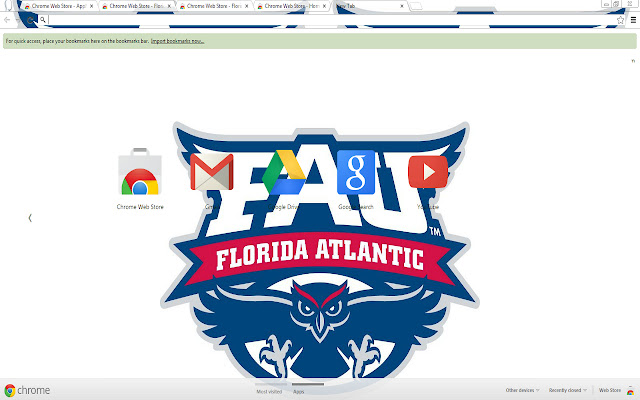Expand the Recently closed dropdown
The height and width of the screenshot is (400, 640).
pyautogui.click(x=567, y=390)
